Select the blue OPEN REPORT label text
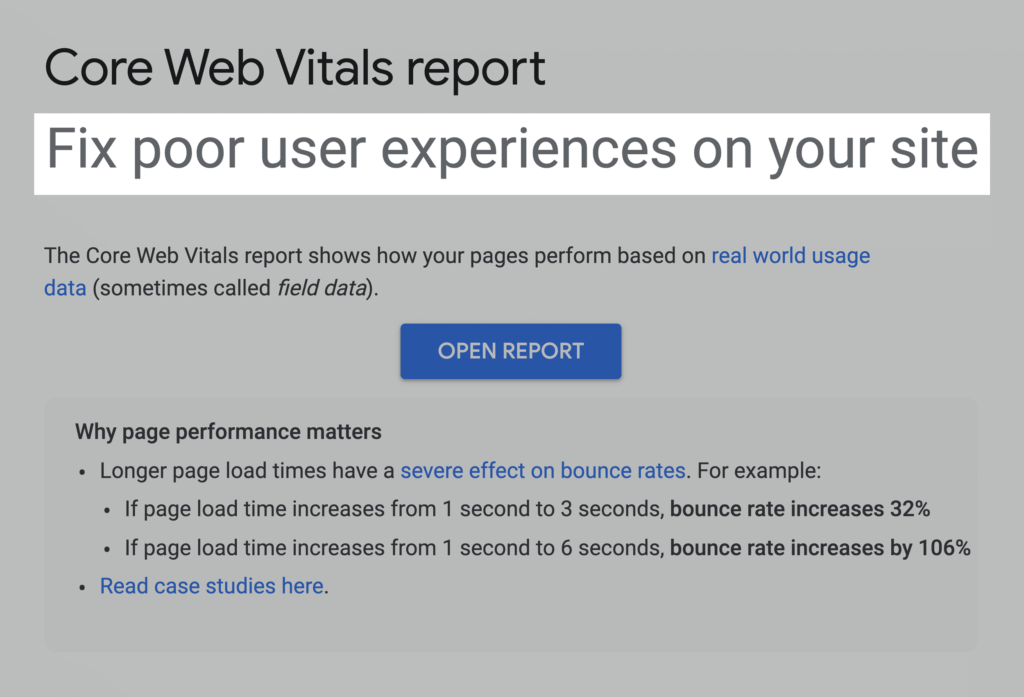The width and height of the screenshot is (1024, 697). tap(510, 351)
